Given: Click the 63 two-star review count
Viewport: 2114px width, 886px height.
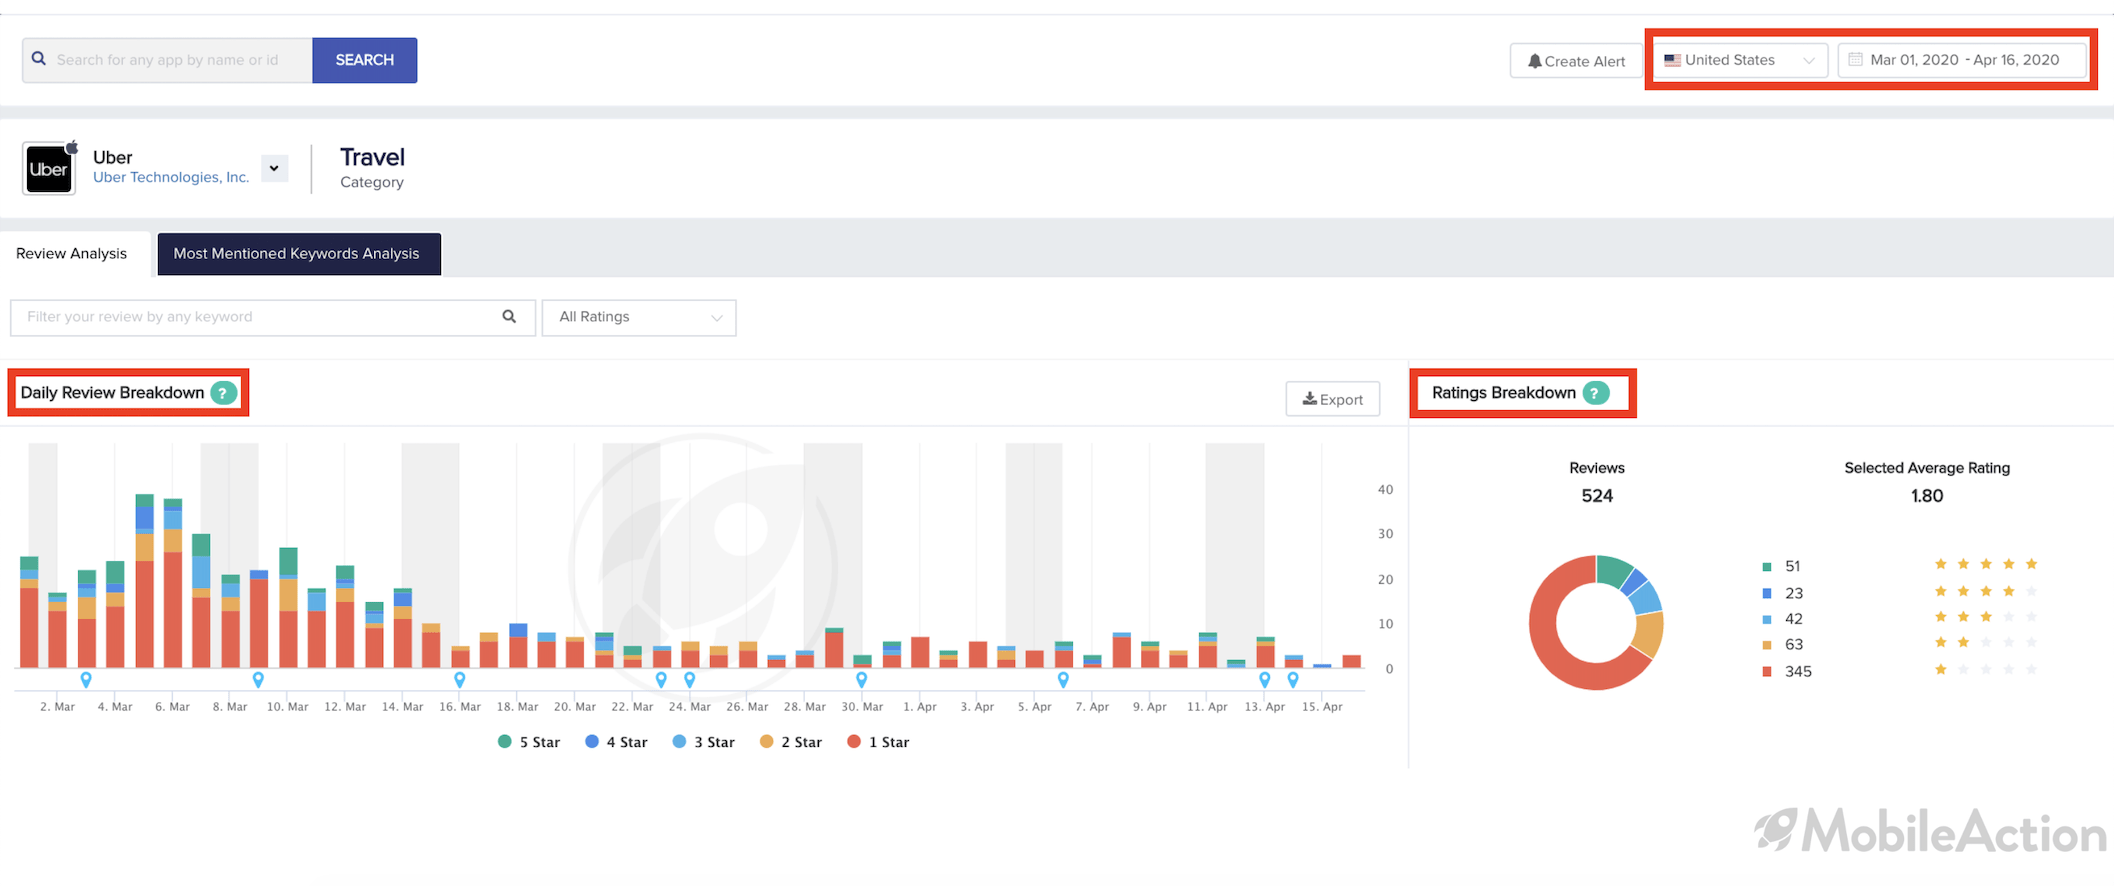Looking at the screenshot, I should pos(1794,645).
